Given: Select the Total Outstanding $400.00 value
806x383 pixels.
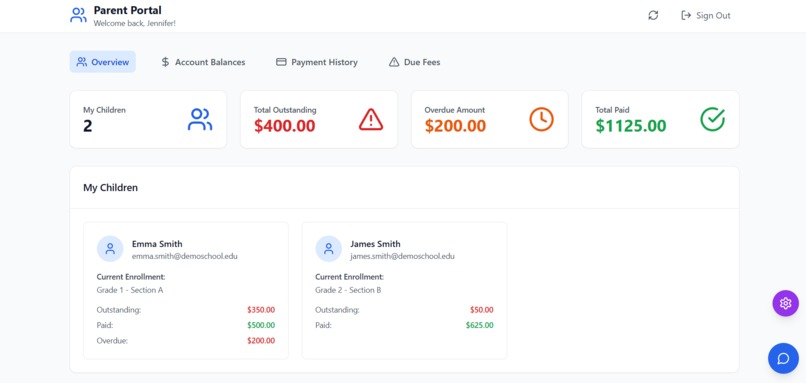Looking at the screenshot, I should click(x=284, y=126).
